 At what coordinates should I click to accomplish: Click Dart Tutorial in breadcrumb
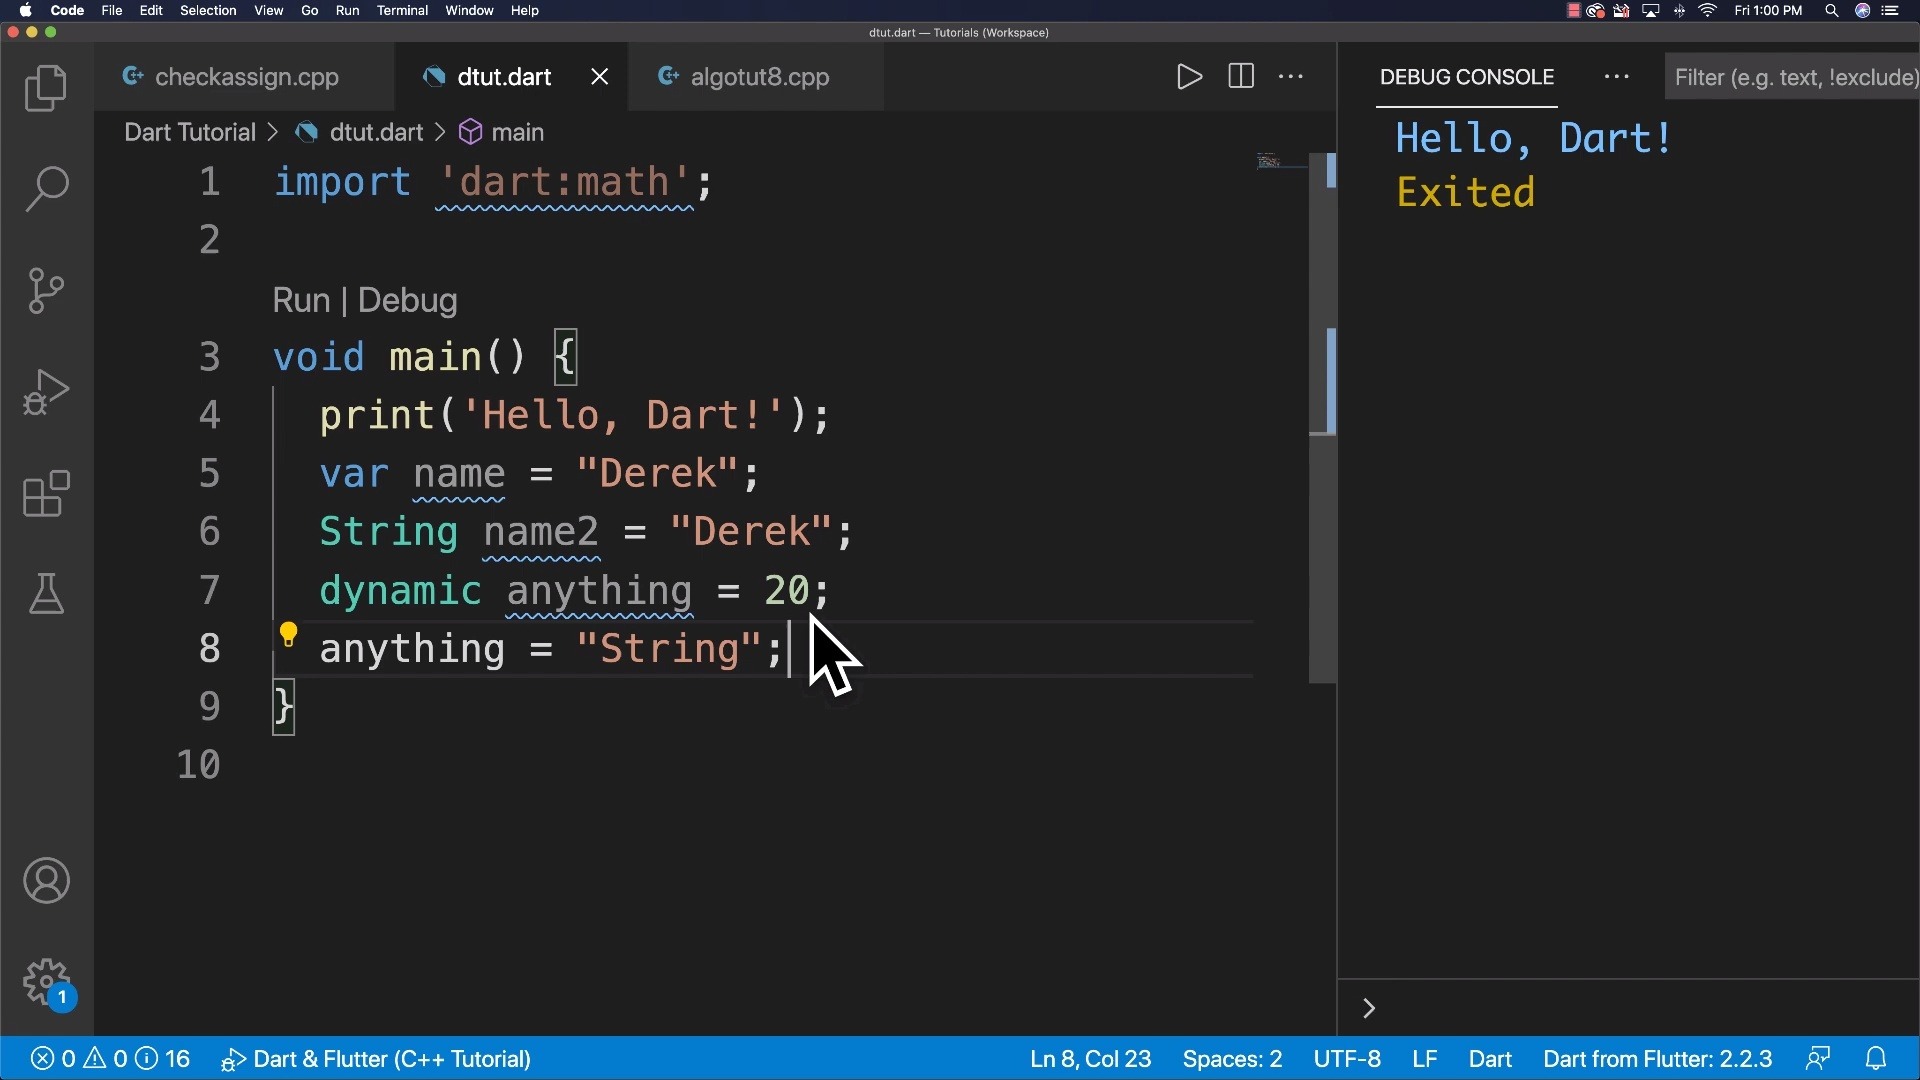(x=190, y=133)
